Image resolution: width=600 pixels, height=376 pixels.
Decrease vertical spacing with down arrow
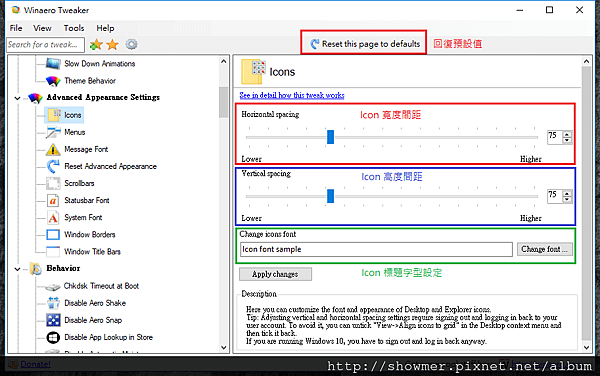pos(567,199)
